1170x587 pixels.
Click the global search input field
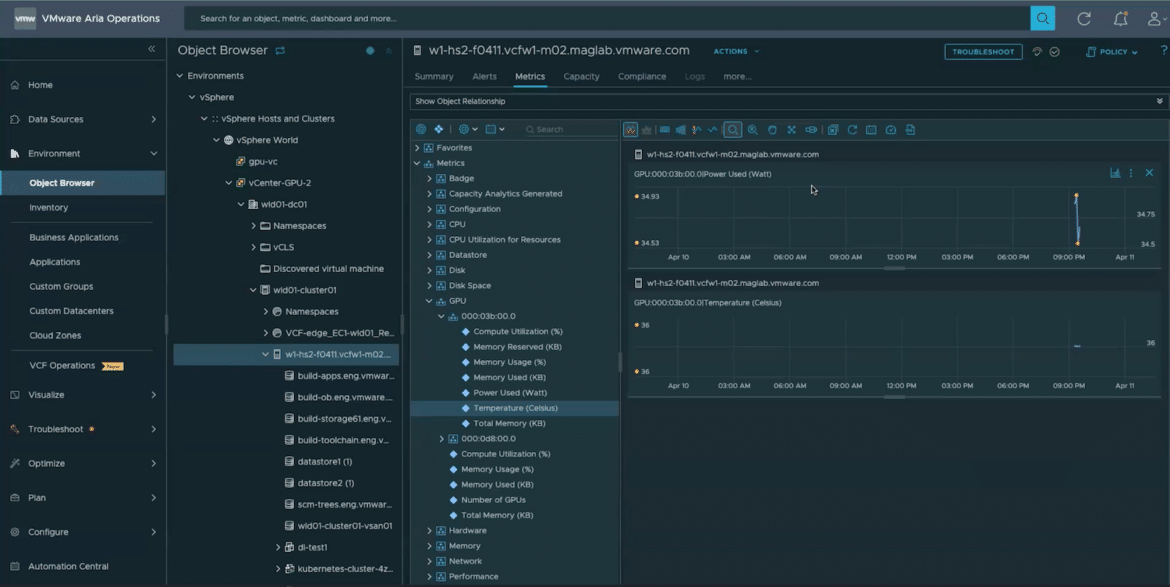607,19
